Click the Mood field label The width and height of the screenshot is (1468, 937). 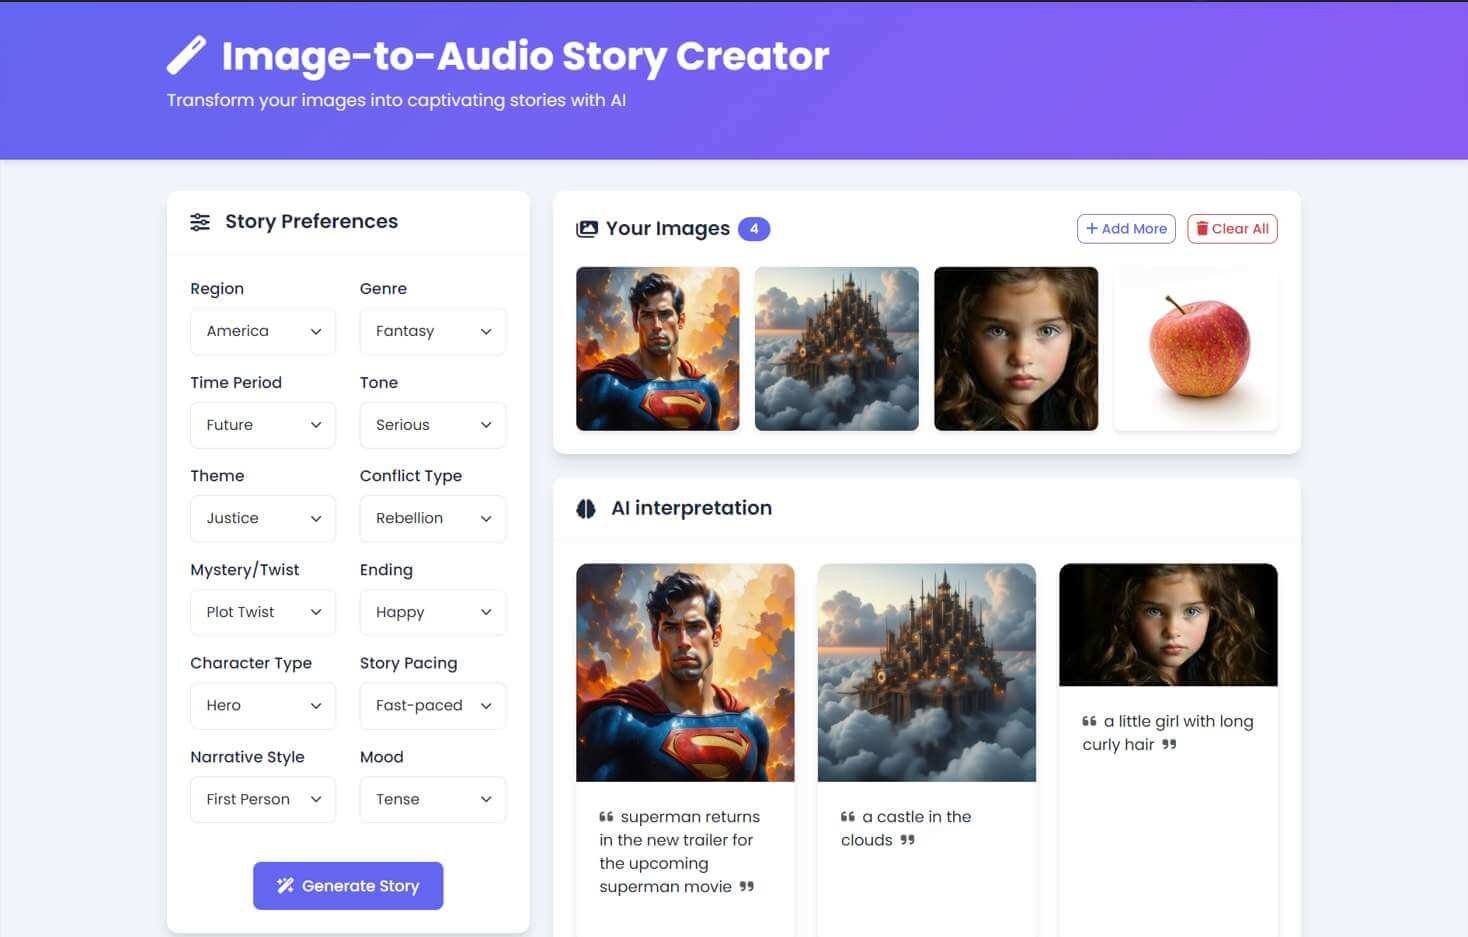pyautogui.click(x=382, y=757)
